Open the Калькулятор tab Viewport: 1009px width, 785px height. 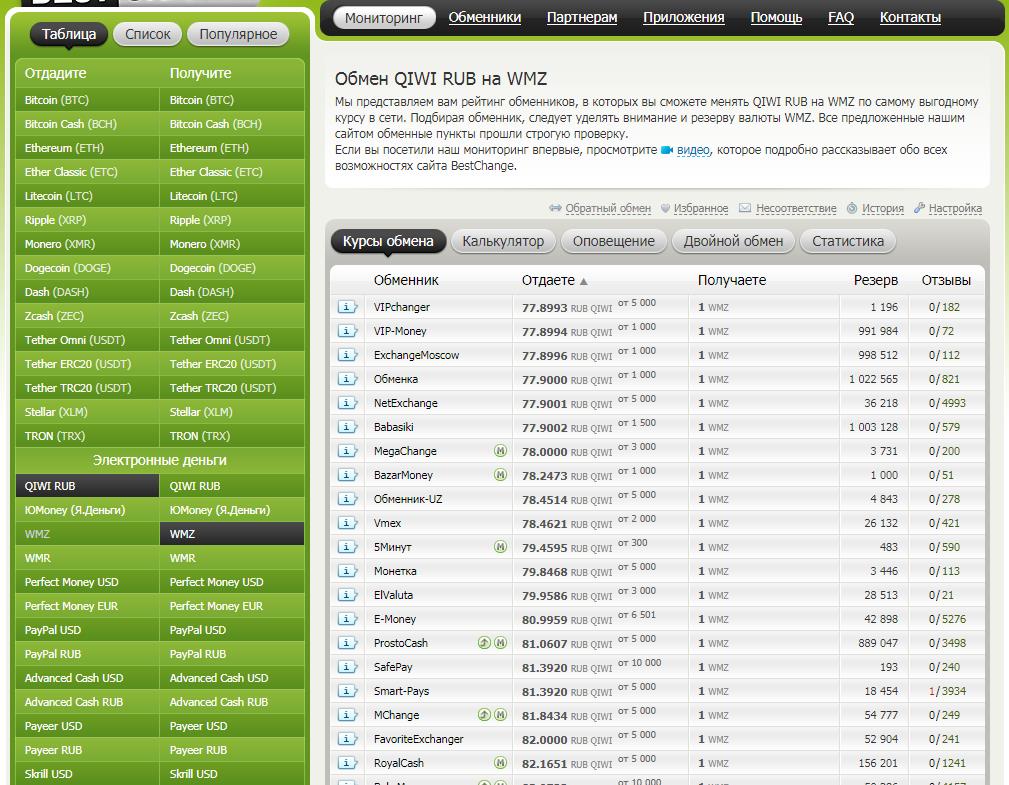coord(503,241)
